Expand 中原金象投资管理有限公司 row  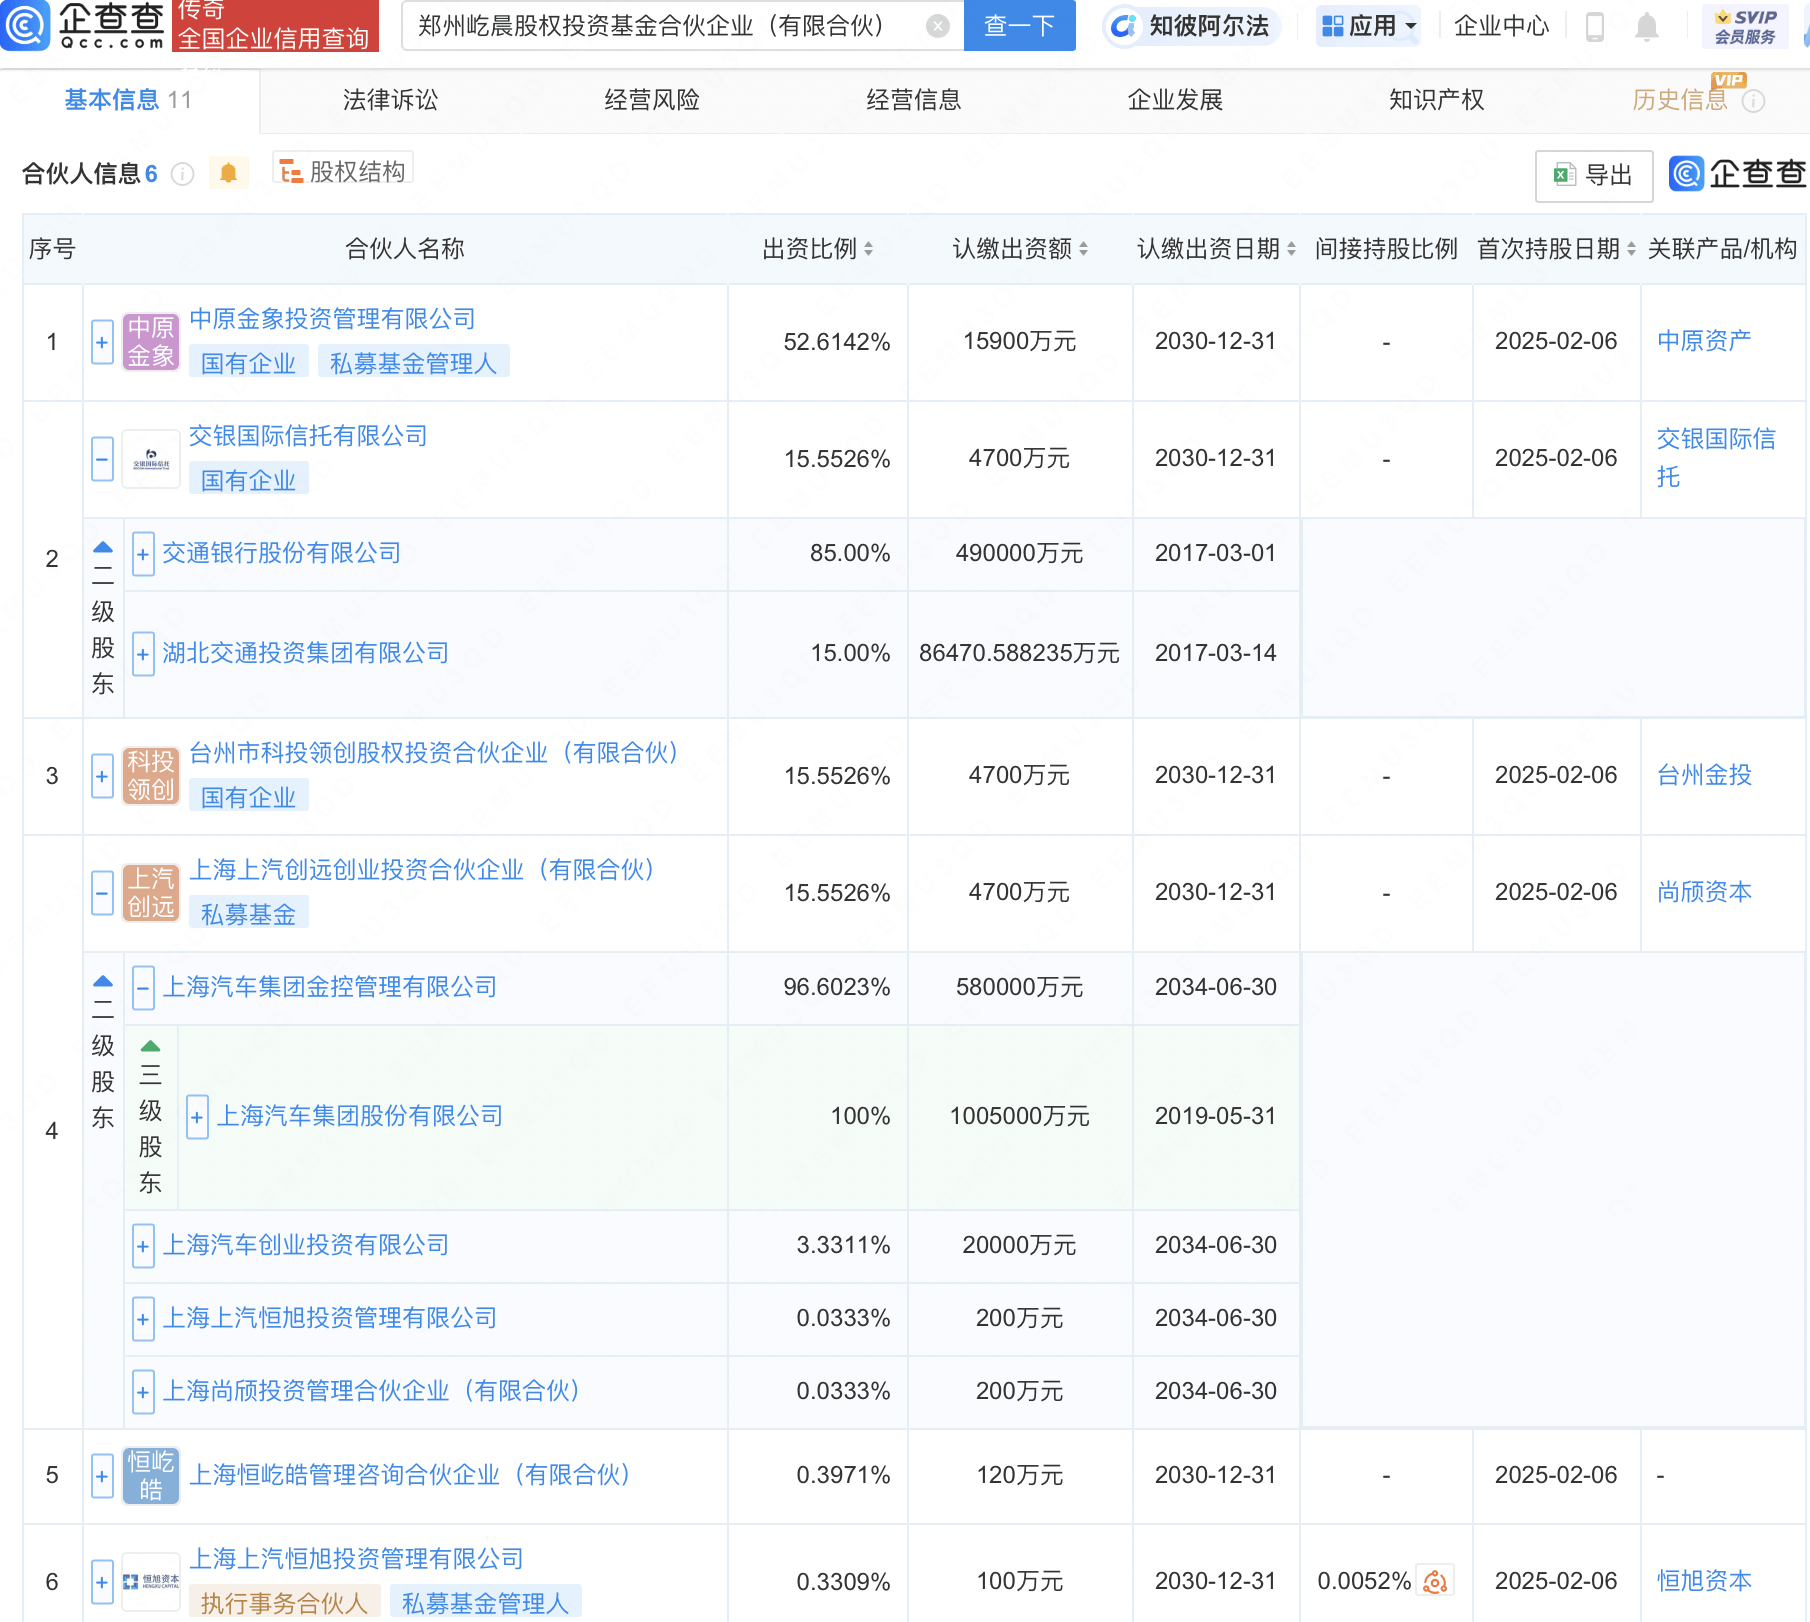coord(102,342)
